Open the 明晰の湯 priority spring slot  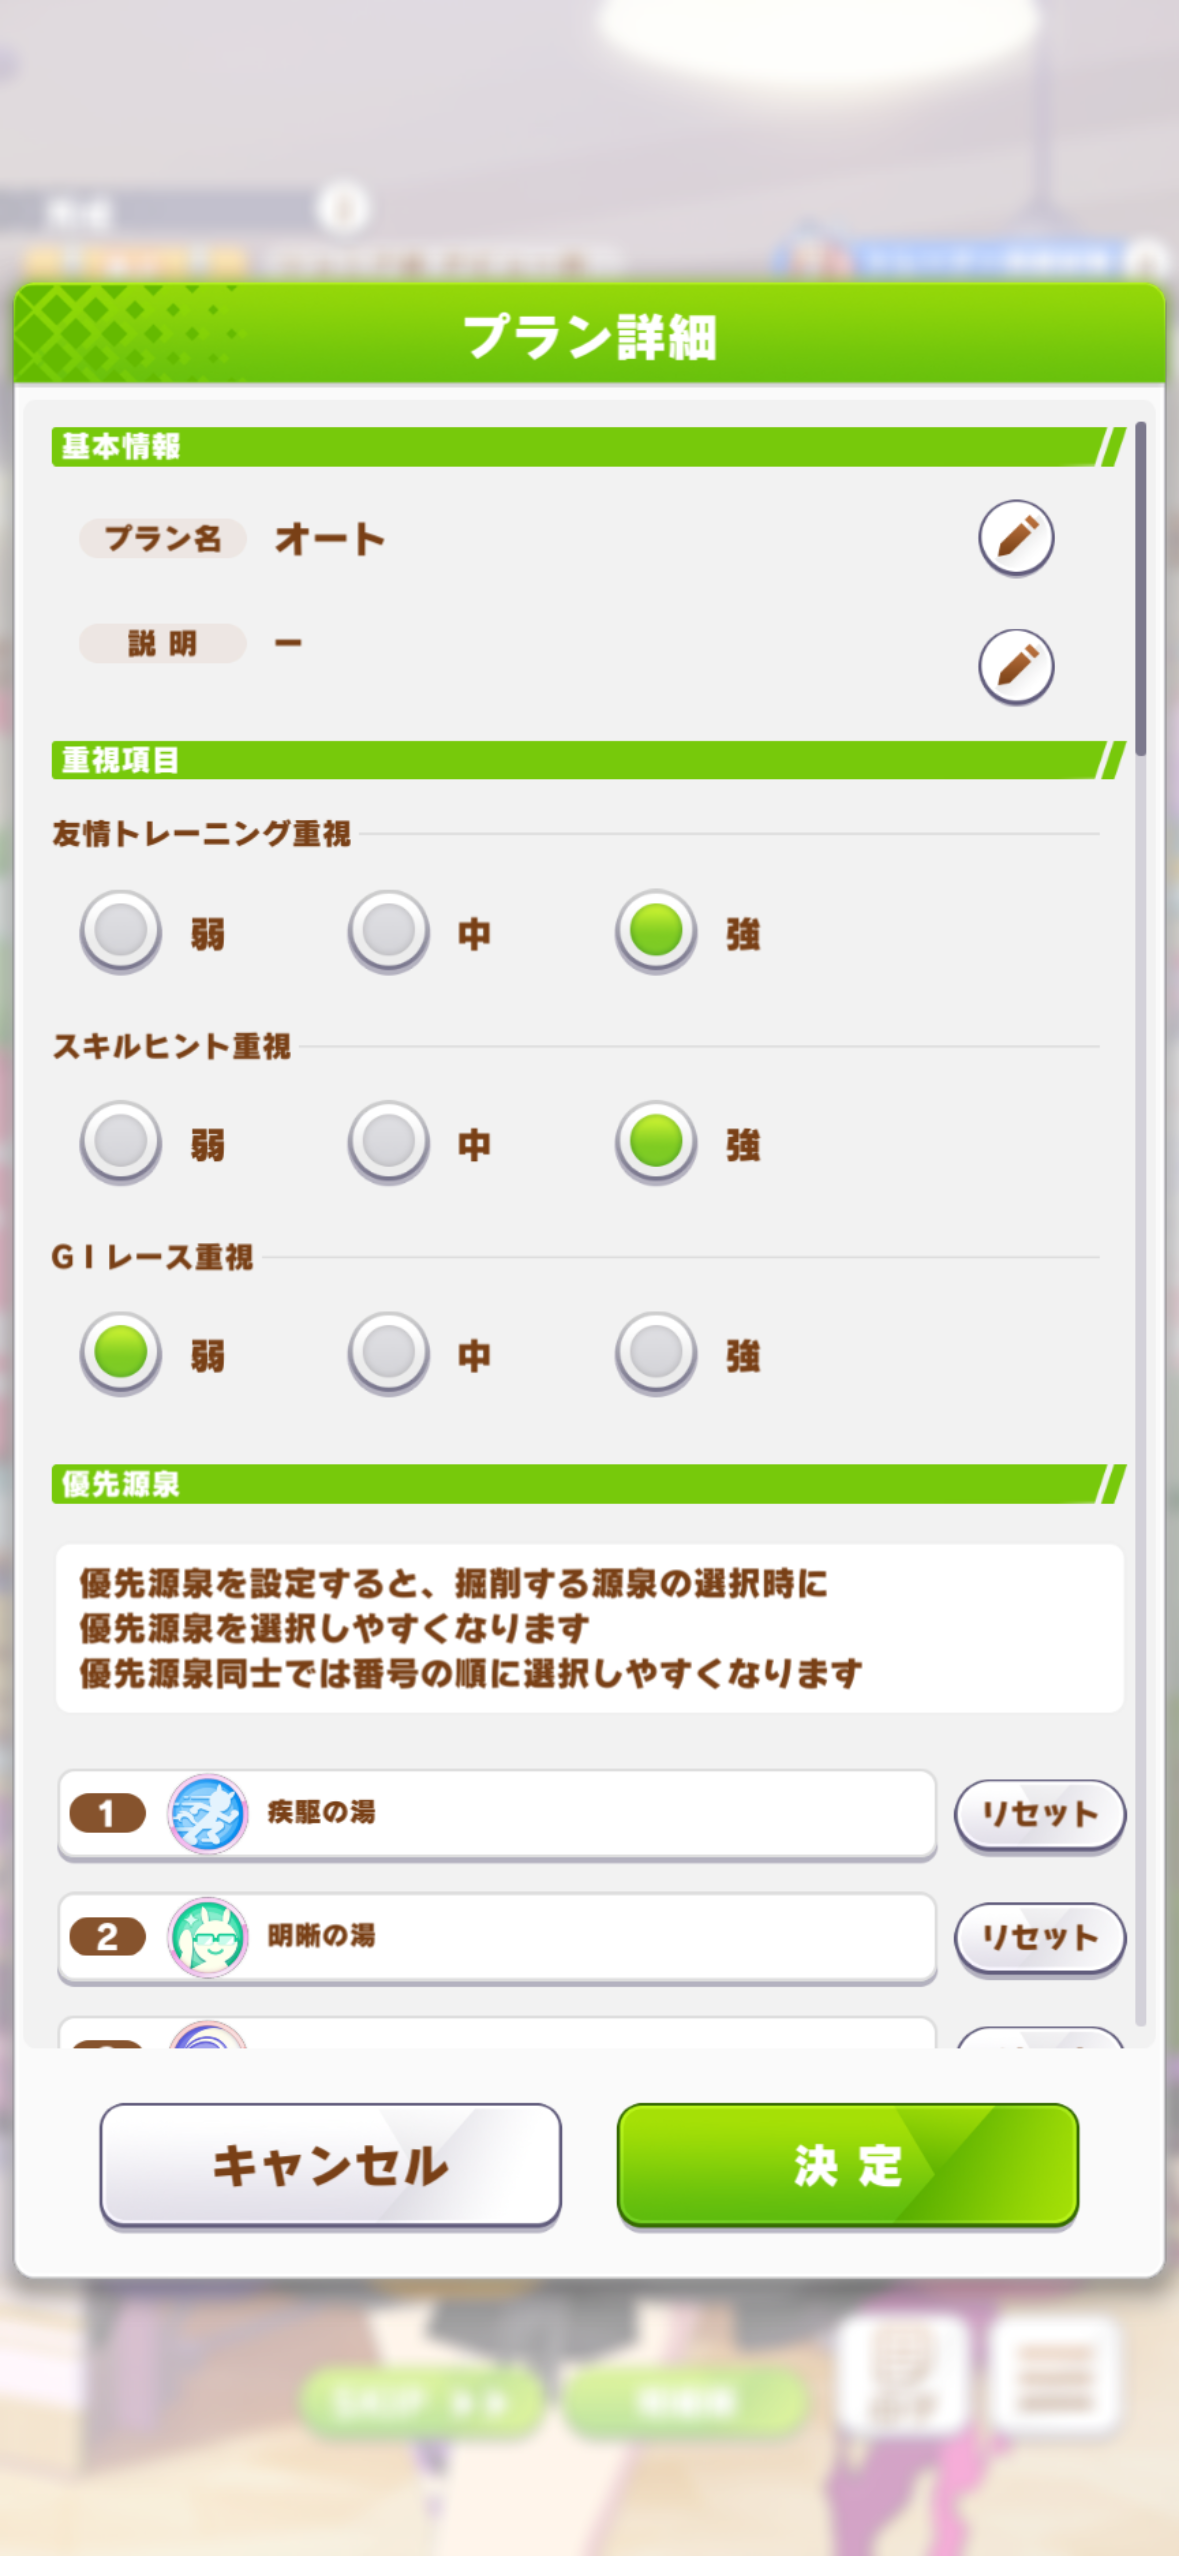click(x=600, y=1937)
